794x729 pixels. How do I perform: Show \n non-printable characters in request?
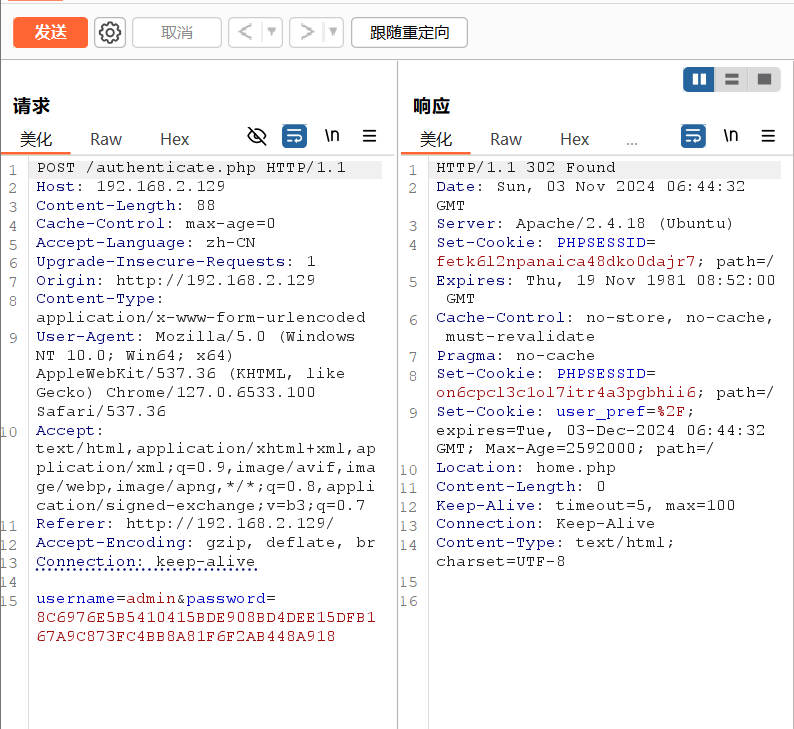click(x=331, y=136)
